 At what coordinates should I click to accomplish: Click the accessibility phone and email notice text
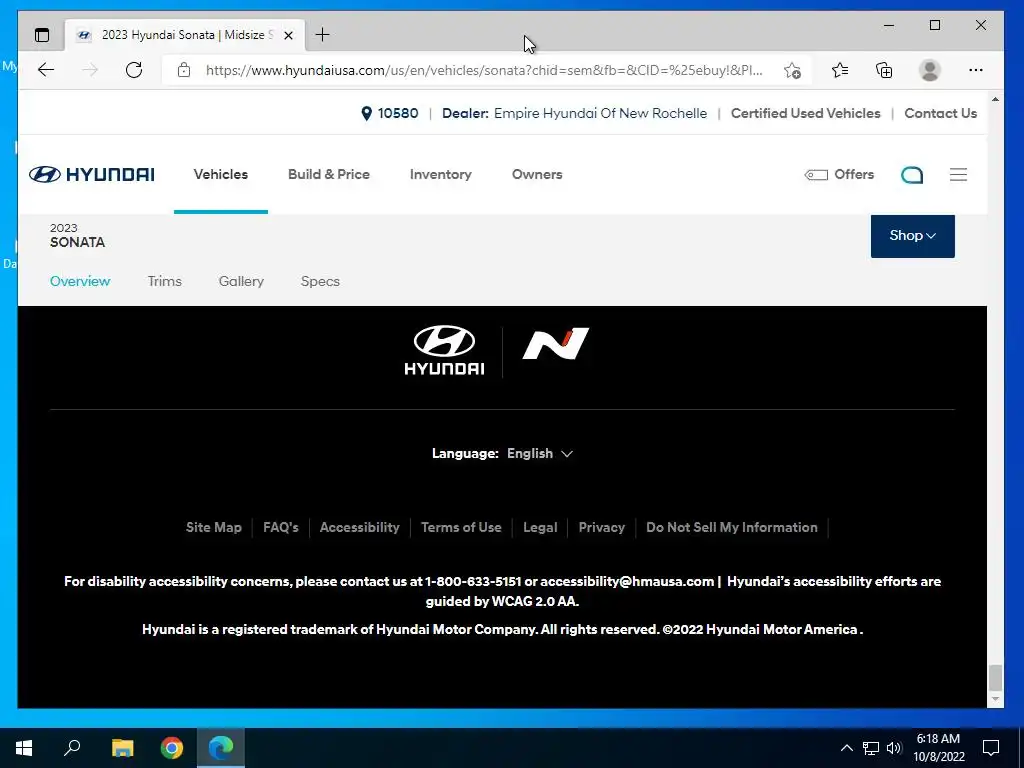[502, 591]
